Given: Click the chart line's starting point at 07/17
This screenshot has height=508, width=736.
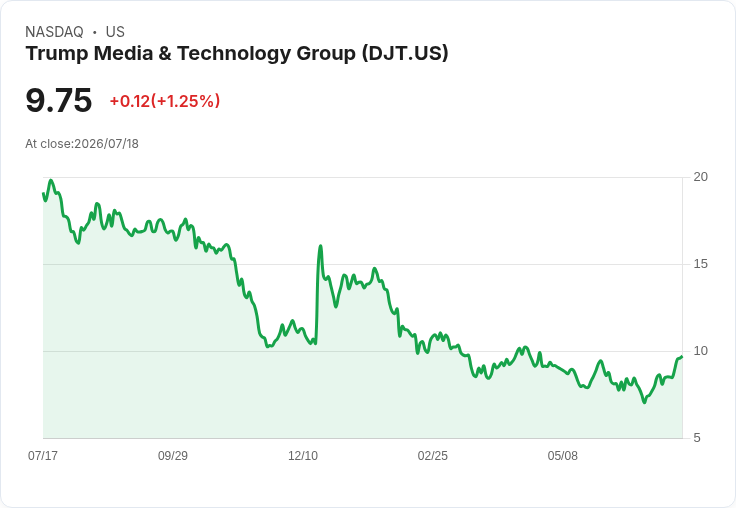Looking at the screenshot, I should 43,193.
